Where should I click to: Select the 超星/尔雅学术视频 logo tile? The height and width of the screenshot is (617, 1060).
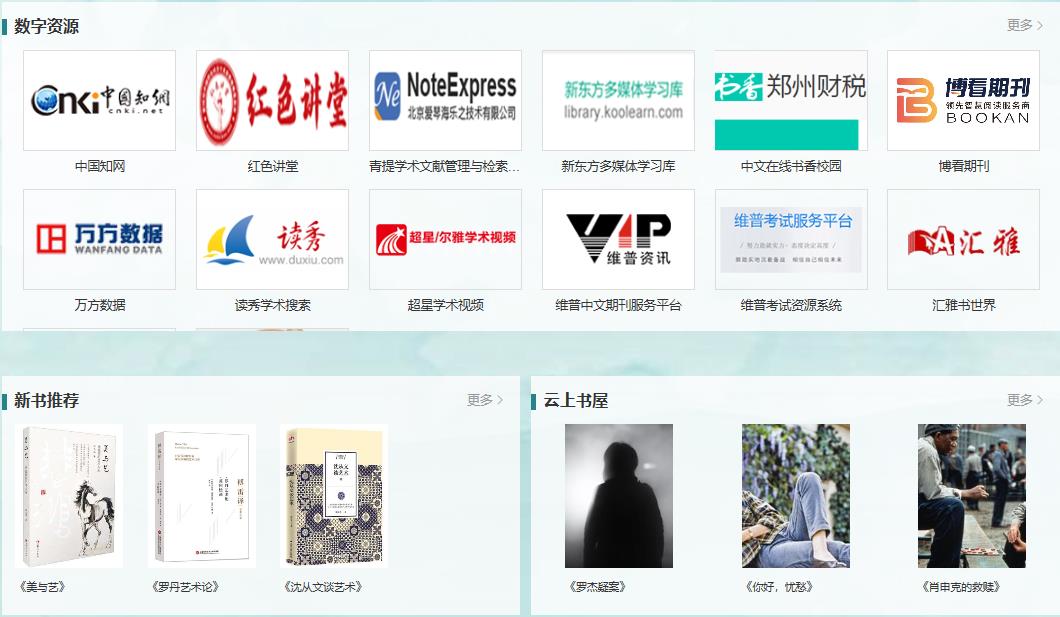click(445, 239)
